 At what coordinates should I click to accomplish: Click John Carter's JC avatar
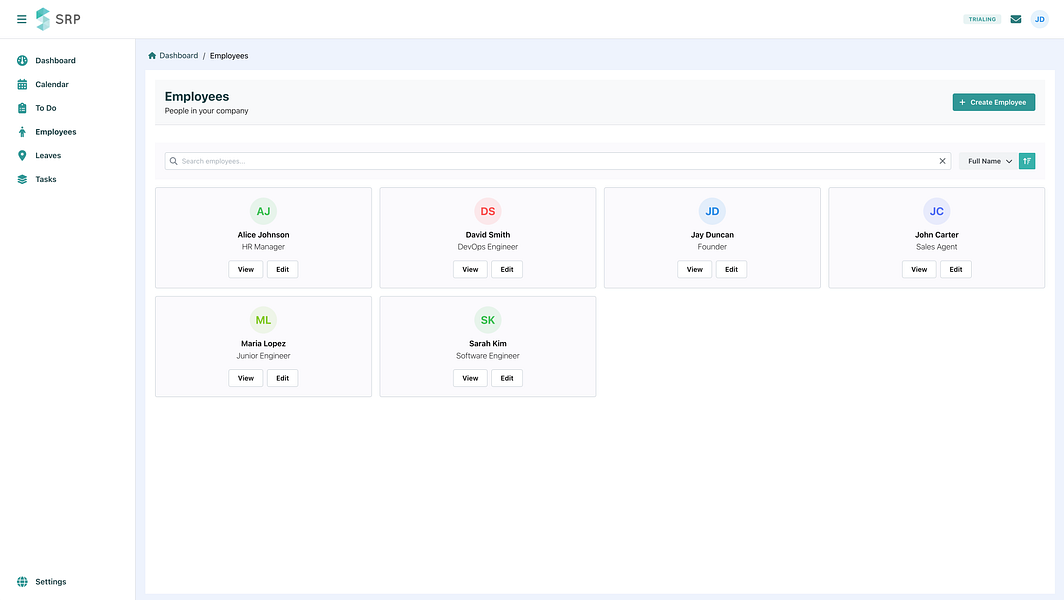coord(936,211)
